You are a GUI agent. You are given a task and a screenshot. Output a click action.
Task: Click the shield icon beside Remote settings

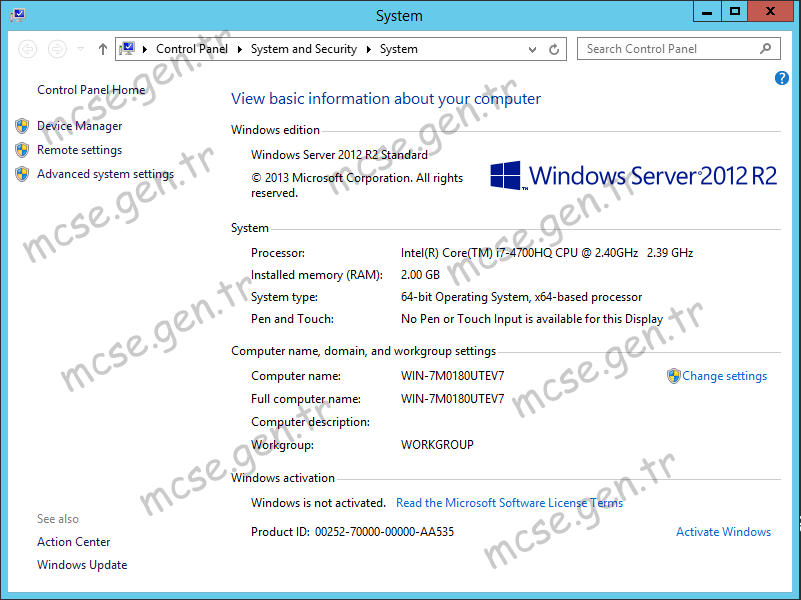tap(22, 150)
